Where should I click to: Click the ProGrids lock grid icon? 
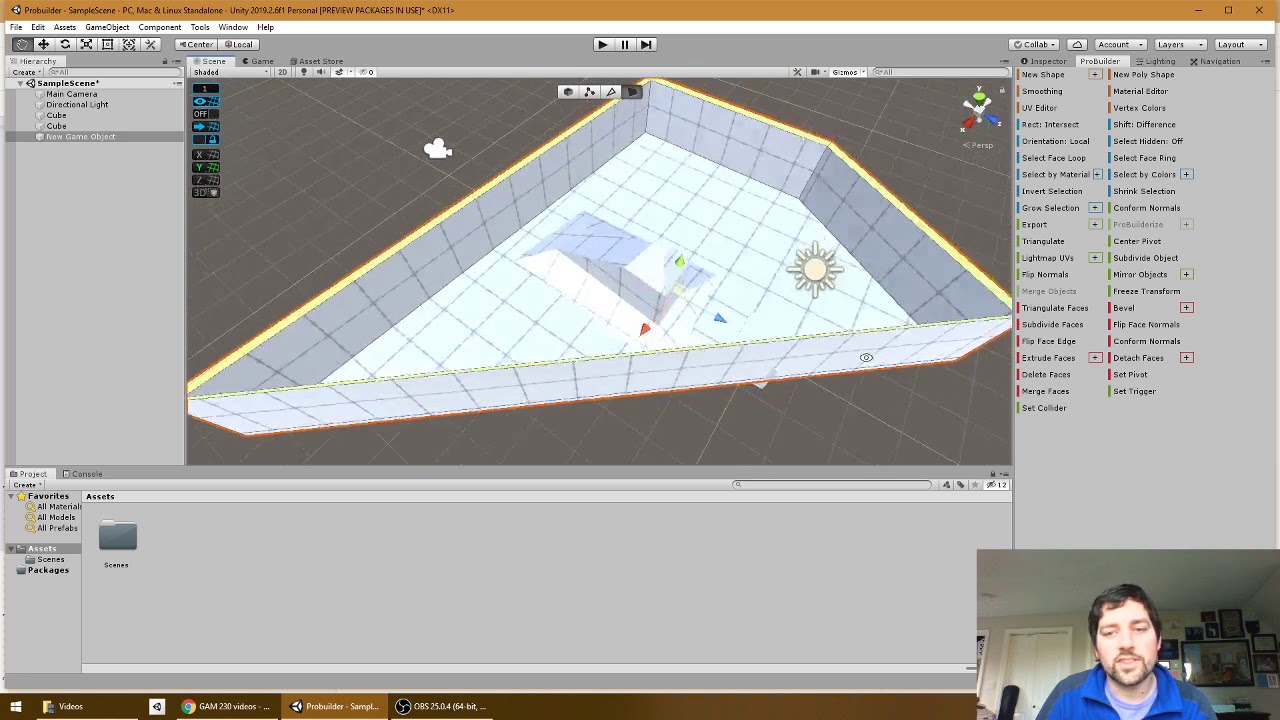click(x=205, y=140)
